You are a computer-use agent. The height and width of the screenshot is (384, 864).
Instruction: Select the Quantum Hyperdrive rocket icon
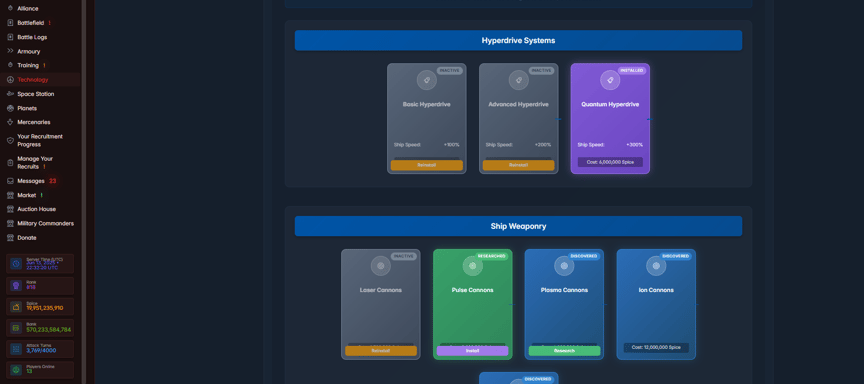tap(610, 80)
